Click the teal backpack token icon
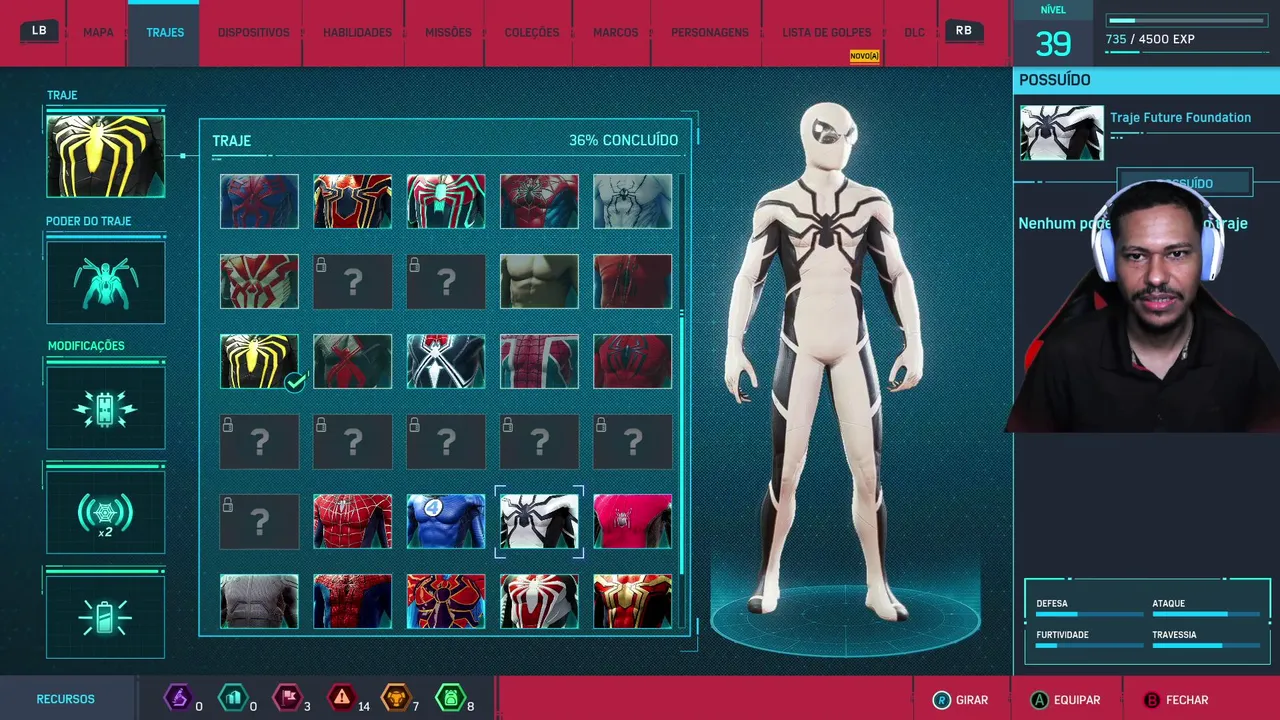This screenshot has height=720, width=1280. click(232, 698)
